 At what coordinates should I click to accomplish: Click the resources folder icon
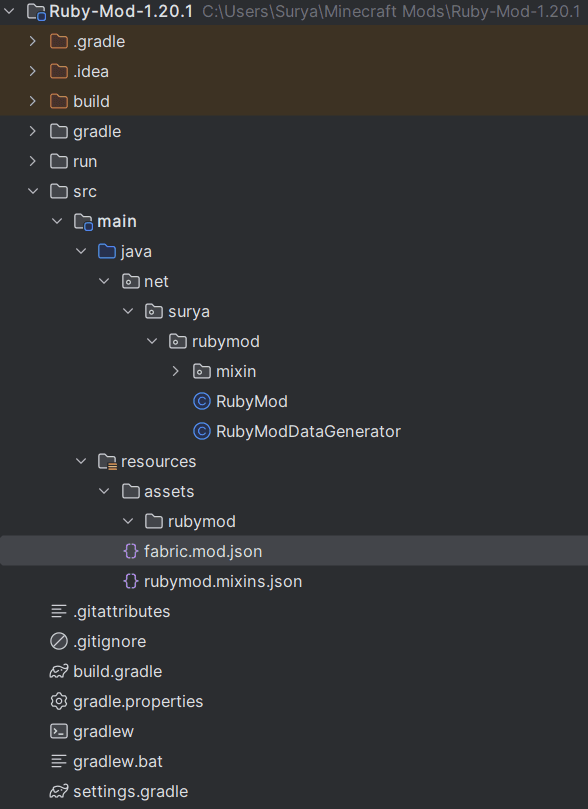(107, 461)
